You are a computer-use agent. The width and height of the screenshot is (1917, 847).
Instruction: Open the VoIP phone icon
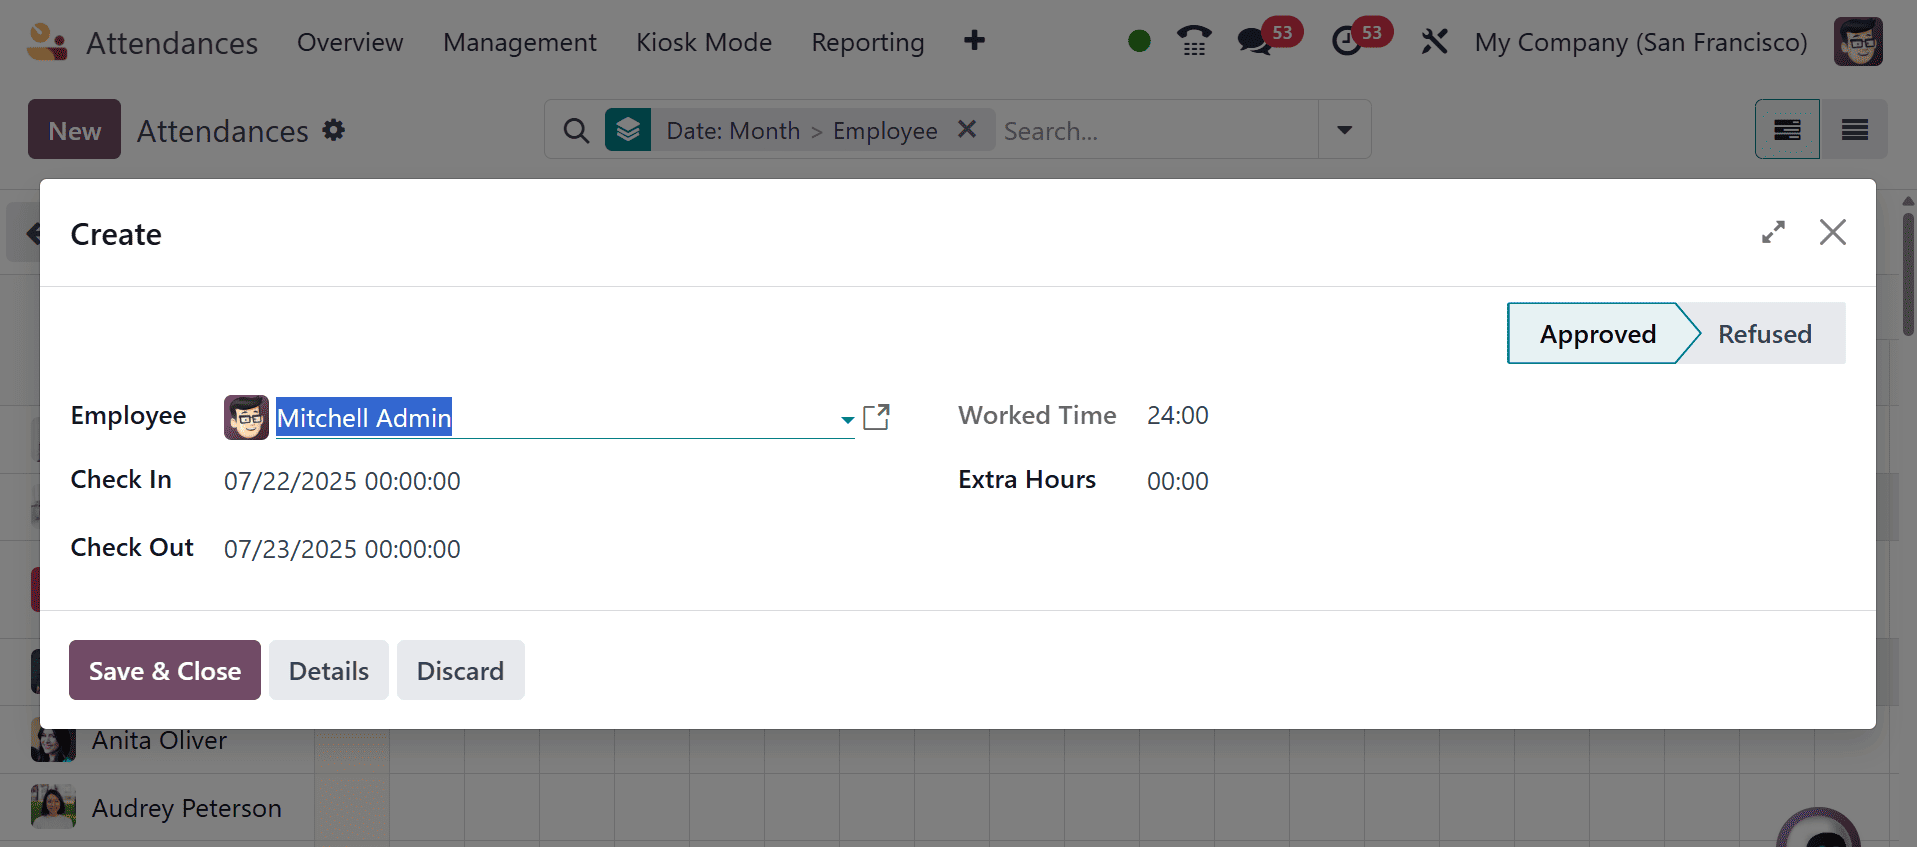click(x=1194, y=41)
